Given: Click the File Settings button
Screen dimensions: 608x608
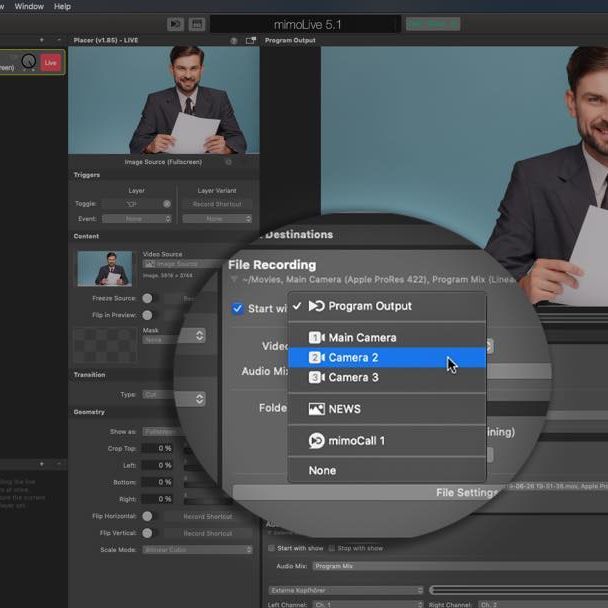Looking at the screenshot, I should [466, 493].
